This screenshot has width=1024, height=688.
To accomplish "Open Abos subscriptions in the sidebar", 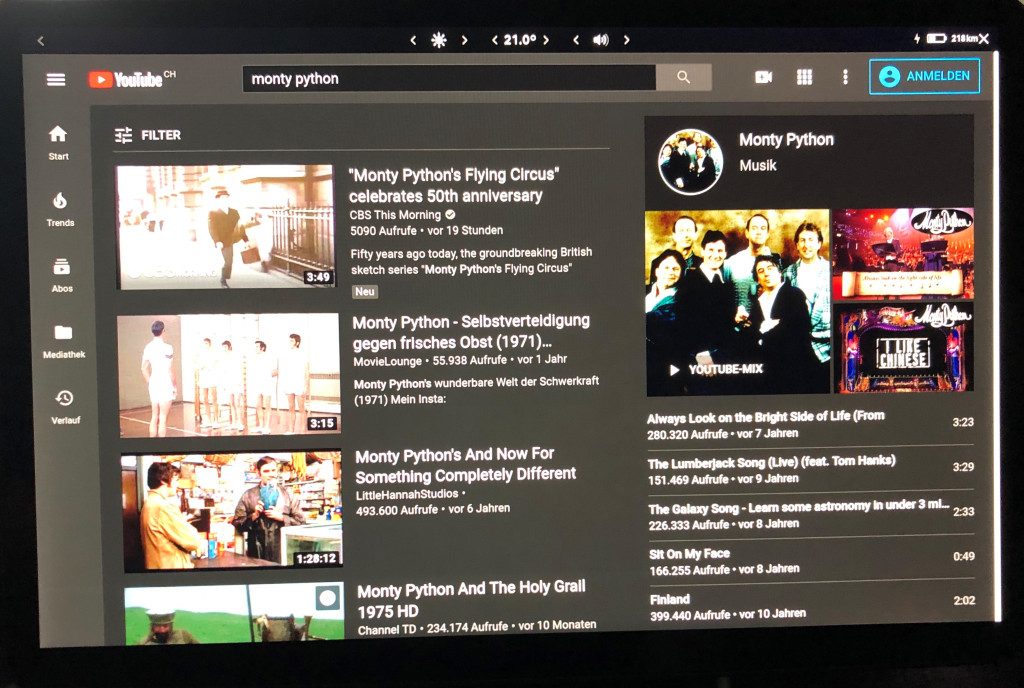I will click(x=62, y=275).
